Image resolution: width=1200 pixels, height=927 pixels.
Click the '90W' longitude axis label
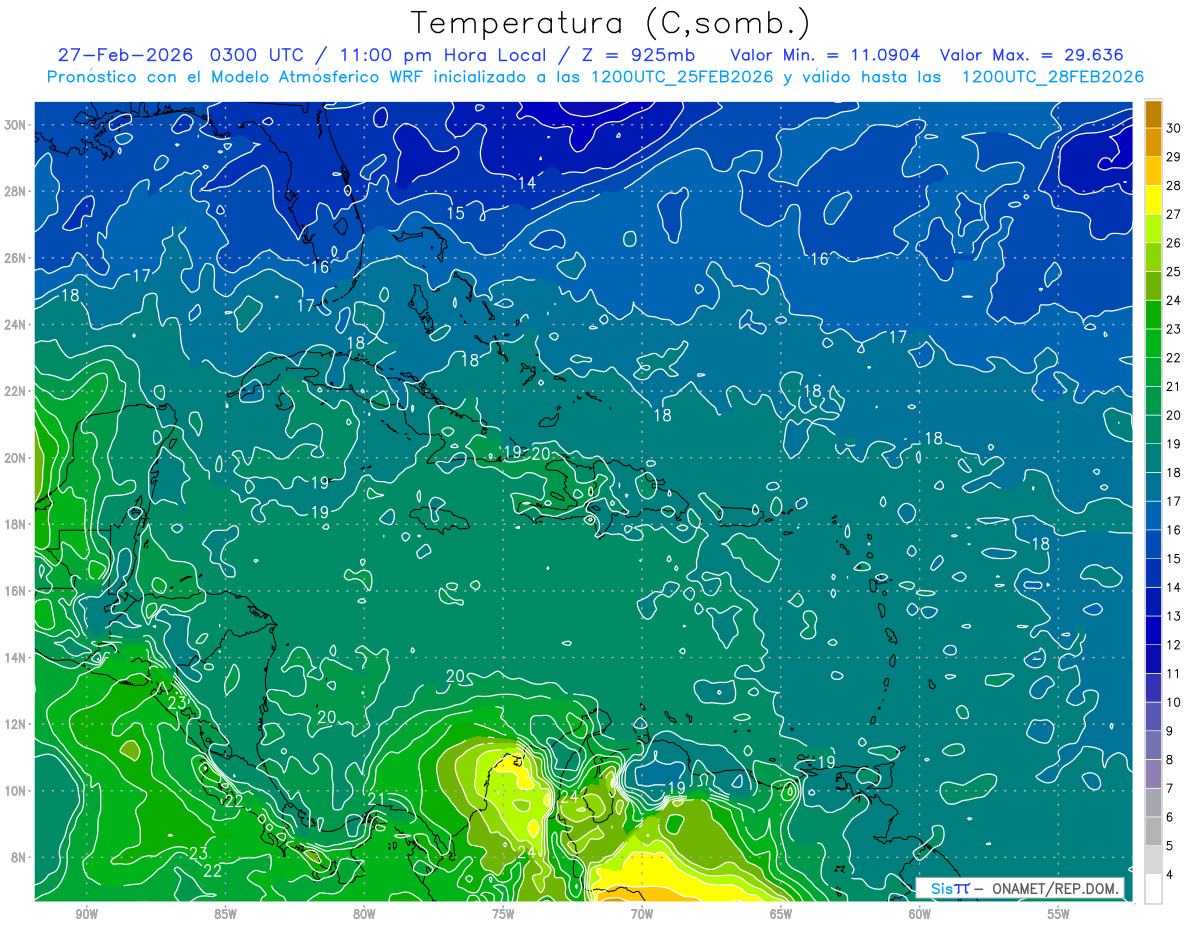(x=86, y=915)
